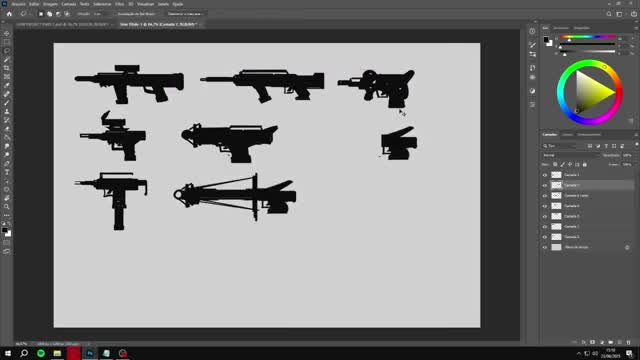Filter layers by text type icon
The image size is (640, 360).
coord(606,146)
